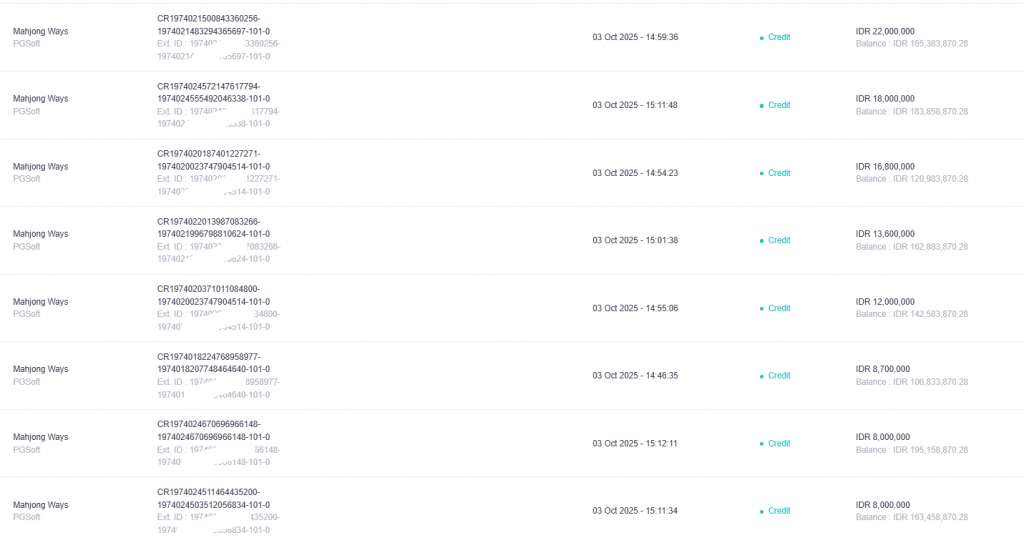
Task: Click the green dot in the IDR 16,800,000 row
Action: point(761,173)
